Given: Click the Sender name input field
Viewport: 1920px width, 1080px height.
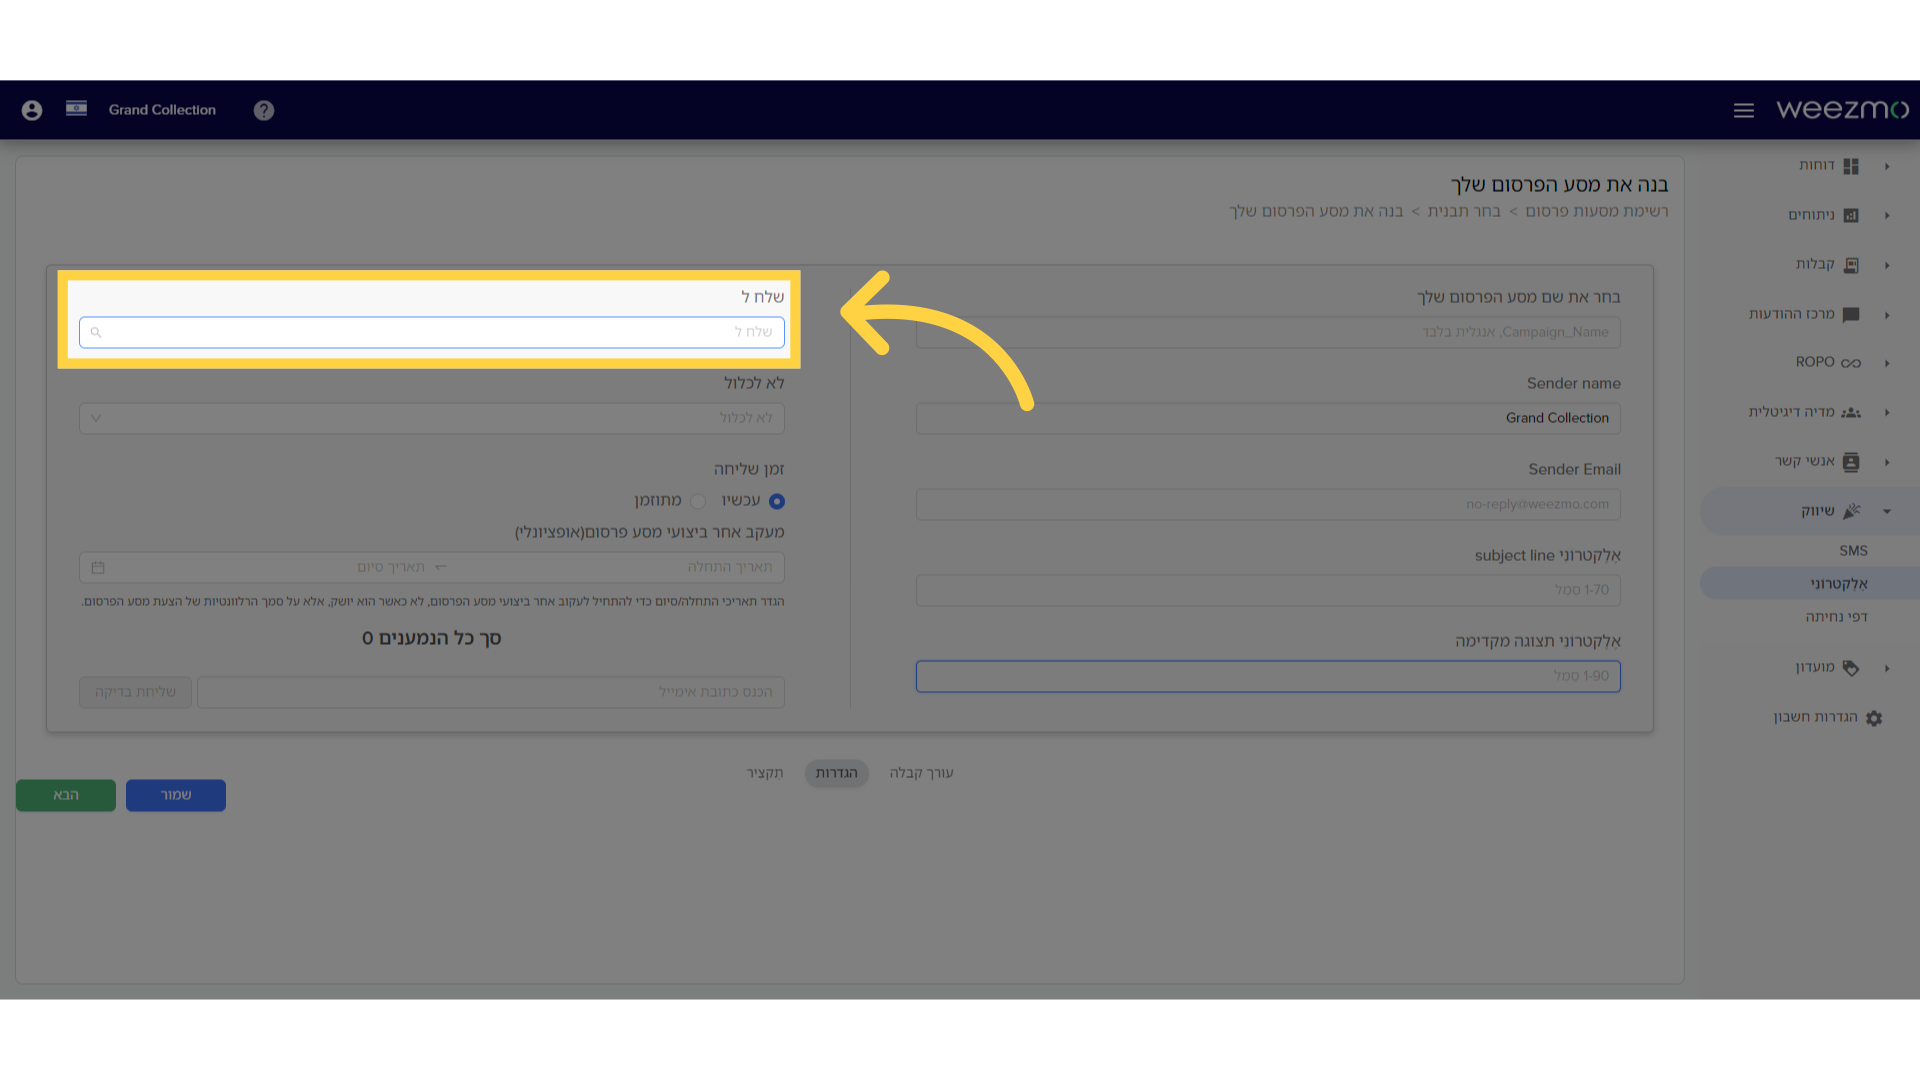Looking at the screenshot, I should tap(1268, 418).
